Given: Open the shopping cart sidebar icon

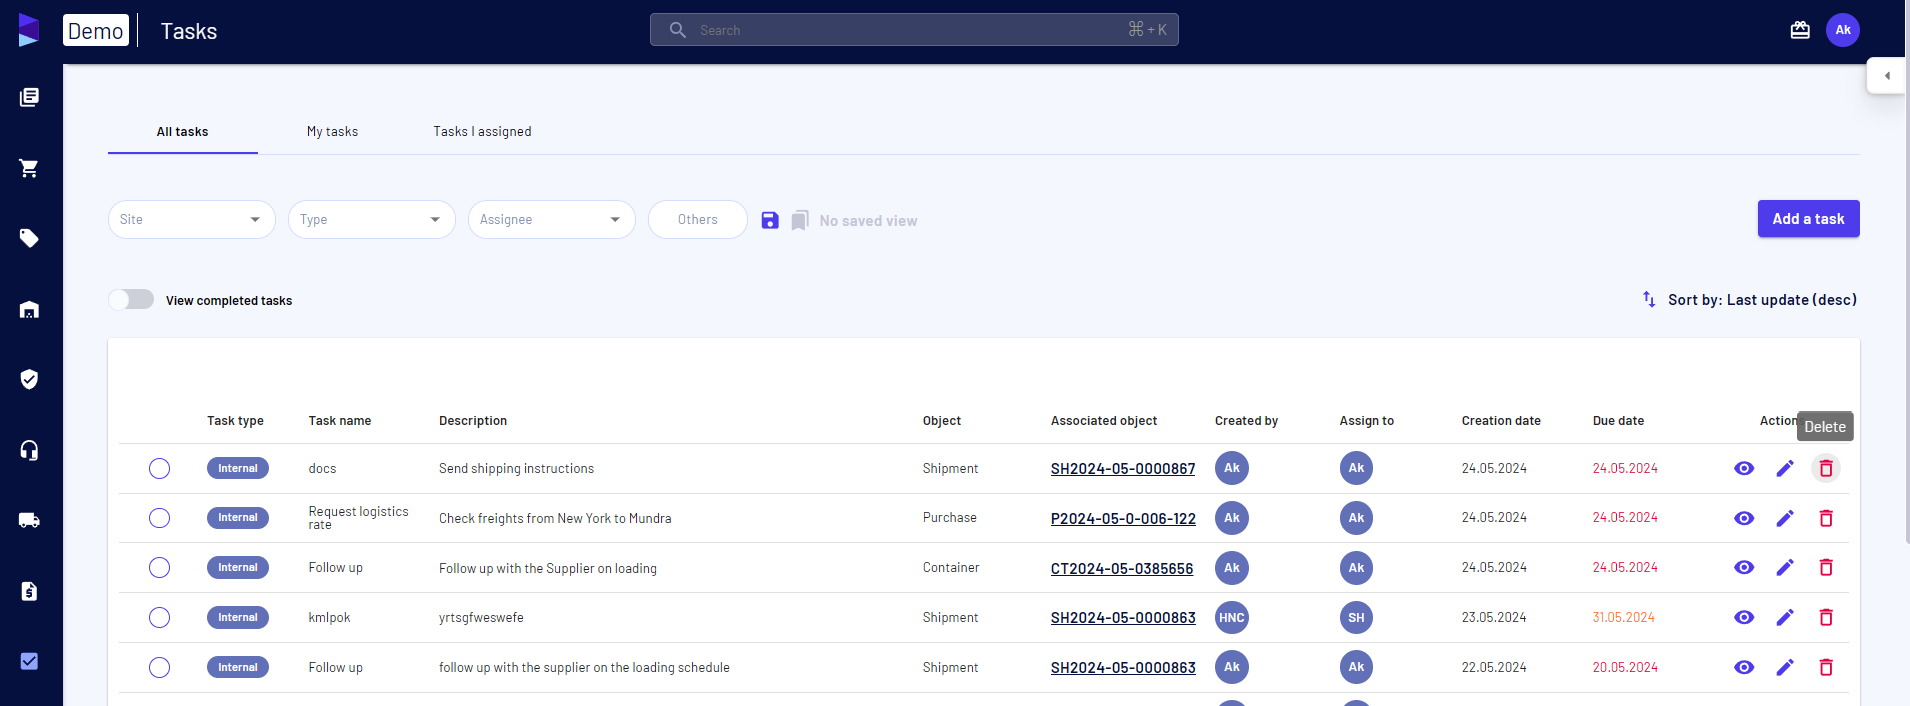Looking at the screenshot, I should click(x=29, y=168).
